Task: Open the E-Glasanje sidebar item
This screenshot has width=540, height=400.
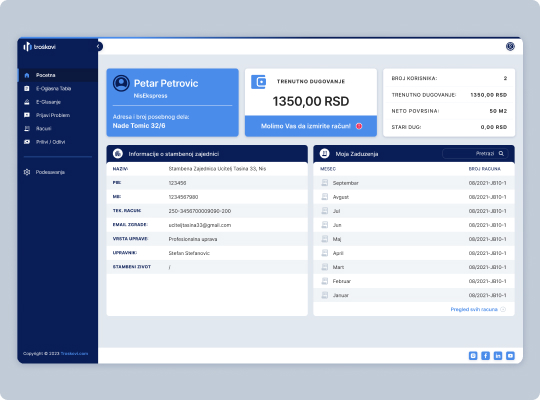Action: 58,102
